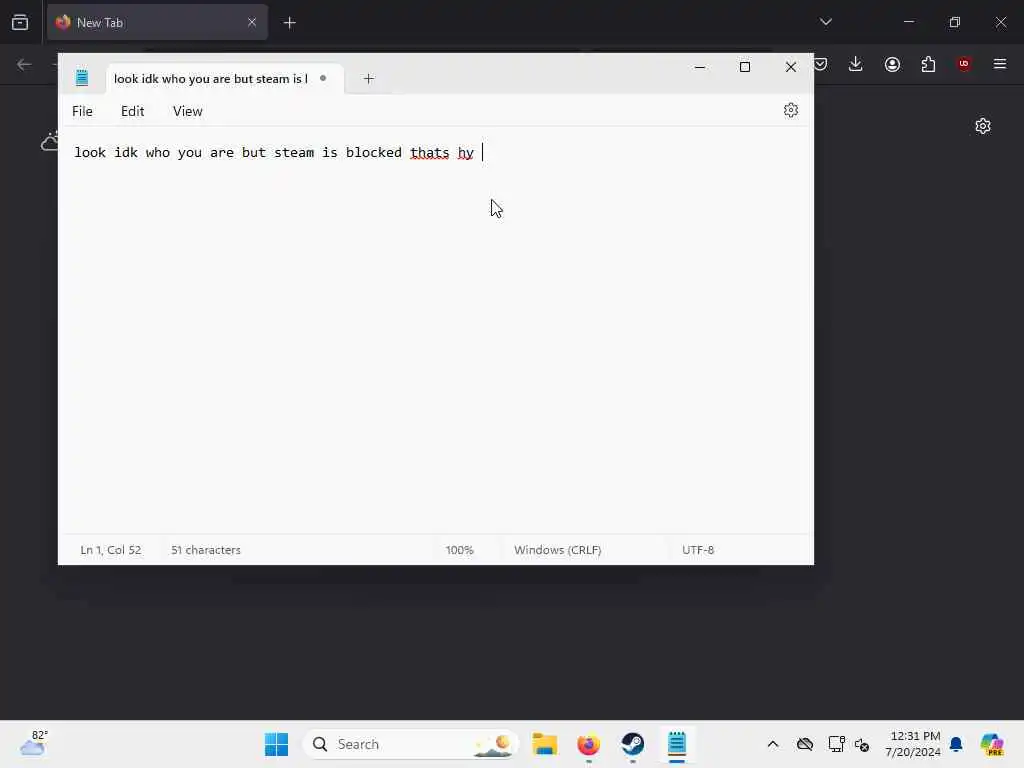Open Firefox account icon
Screen dimensions: 1024x768
[x=892, y=64]
